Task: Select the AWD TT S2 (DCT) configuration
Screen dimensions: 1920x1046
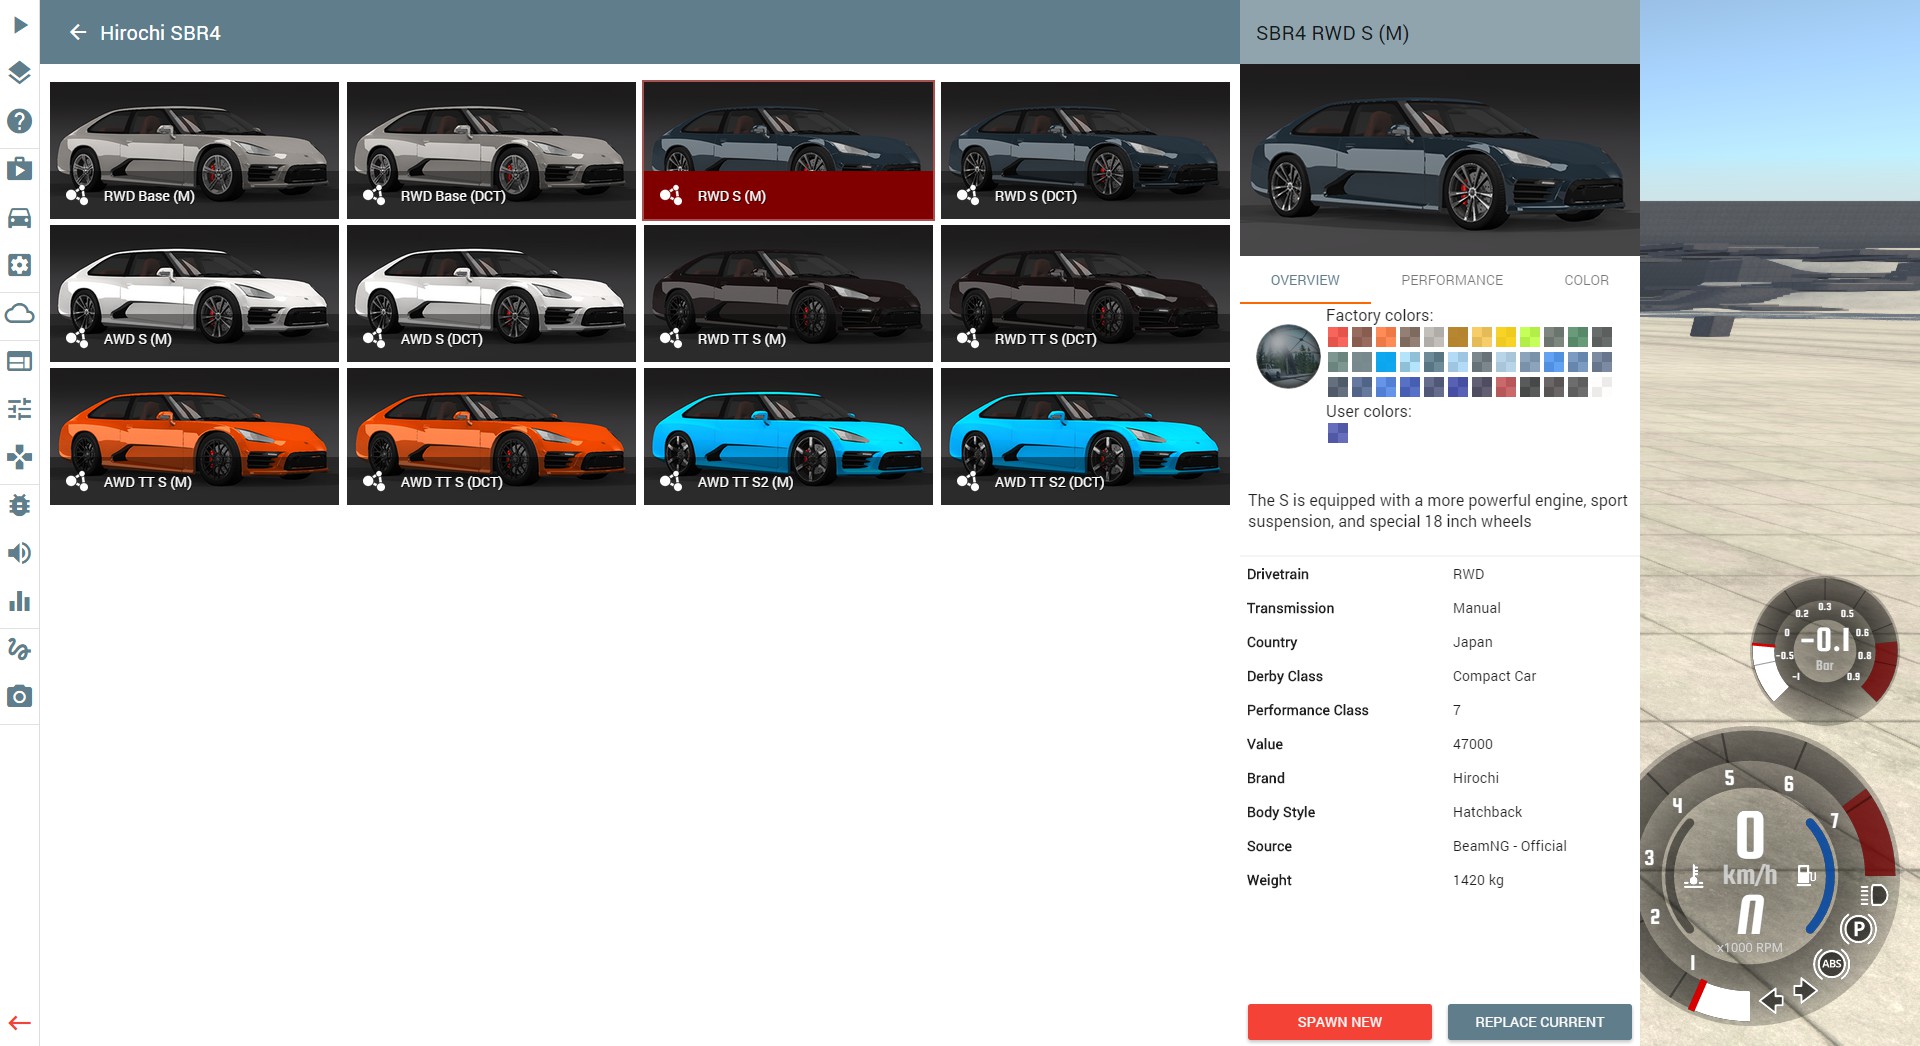Action: pos(1085,436)
